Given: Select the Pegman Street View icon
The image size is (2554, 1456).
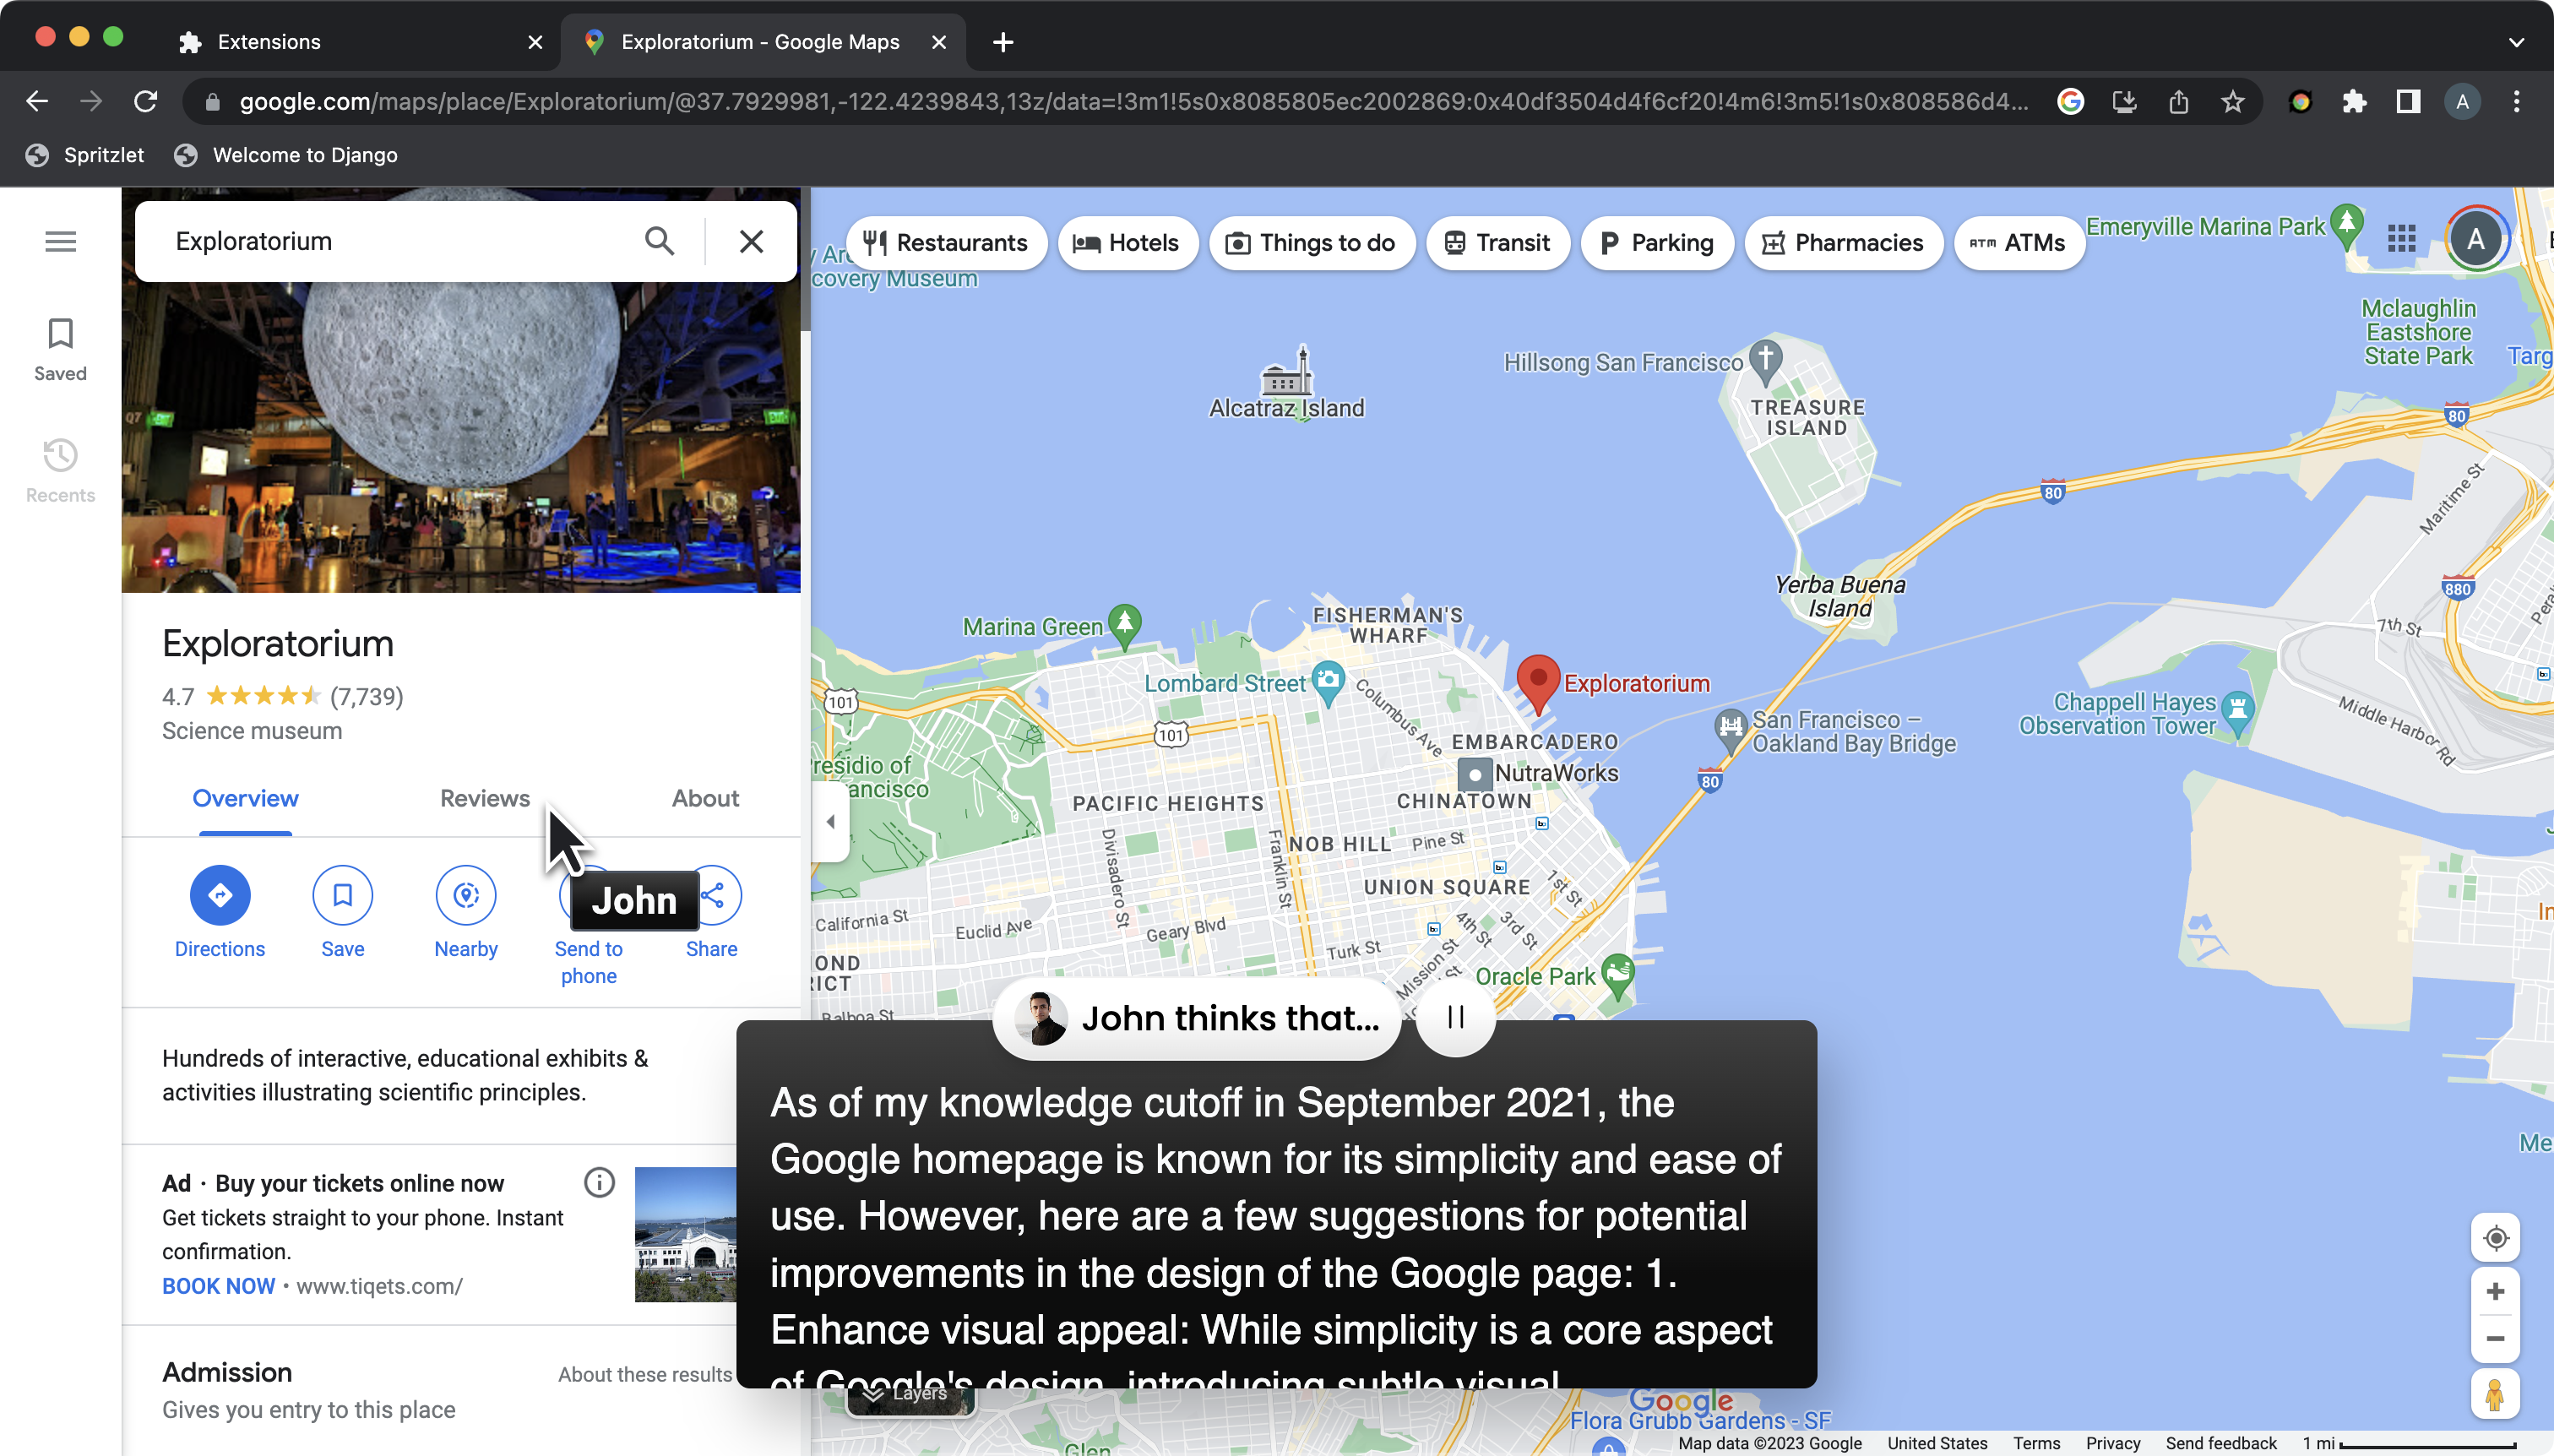Looking at the screenshot, I should pos(2495,1394).
